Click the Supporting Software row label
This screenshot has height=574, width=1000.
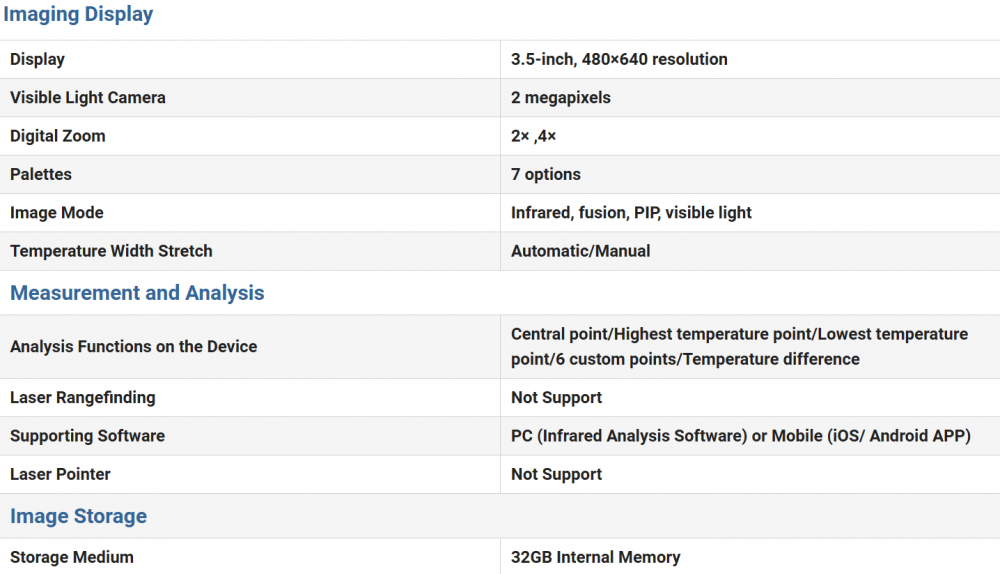(87, 436)
